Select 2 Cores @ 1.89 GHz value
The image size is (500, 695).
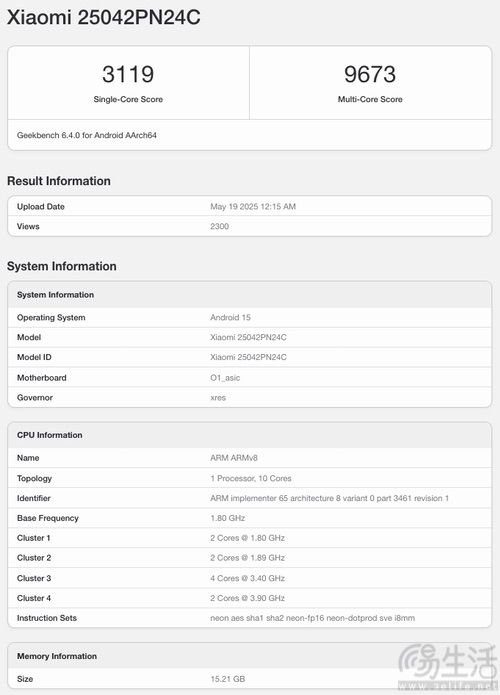247,558
